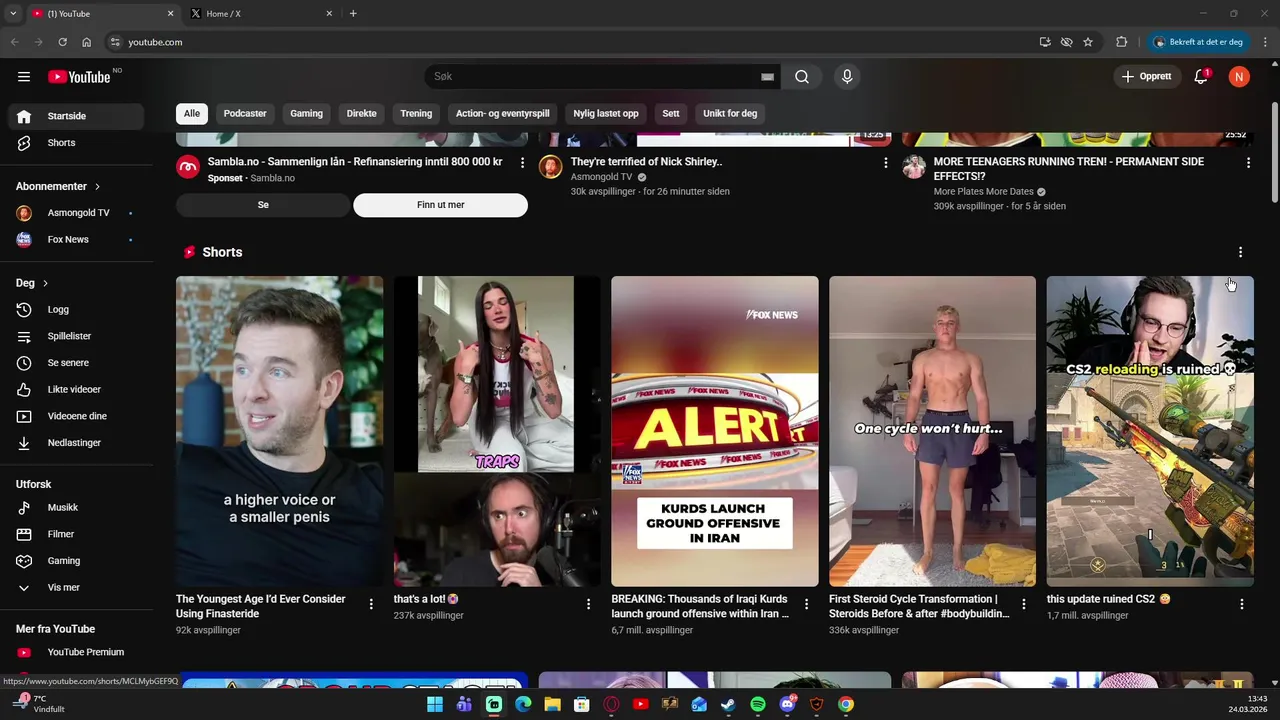Image resolution: width=1280 pixels, height=720 pixels.
Task: Open options for Finasteride short
Action: [371, 604]
